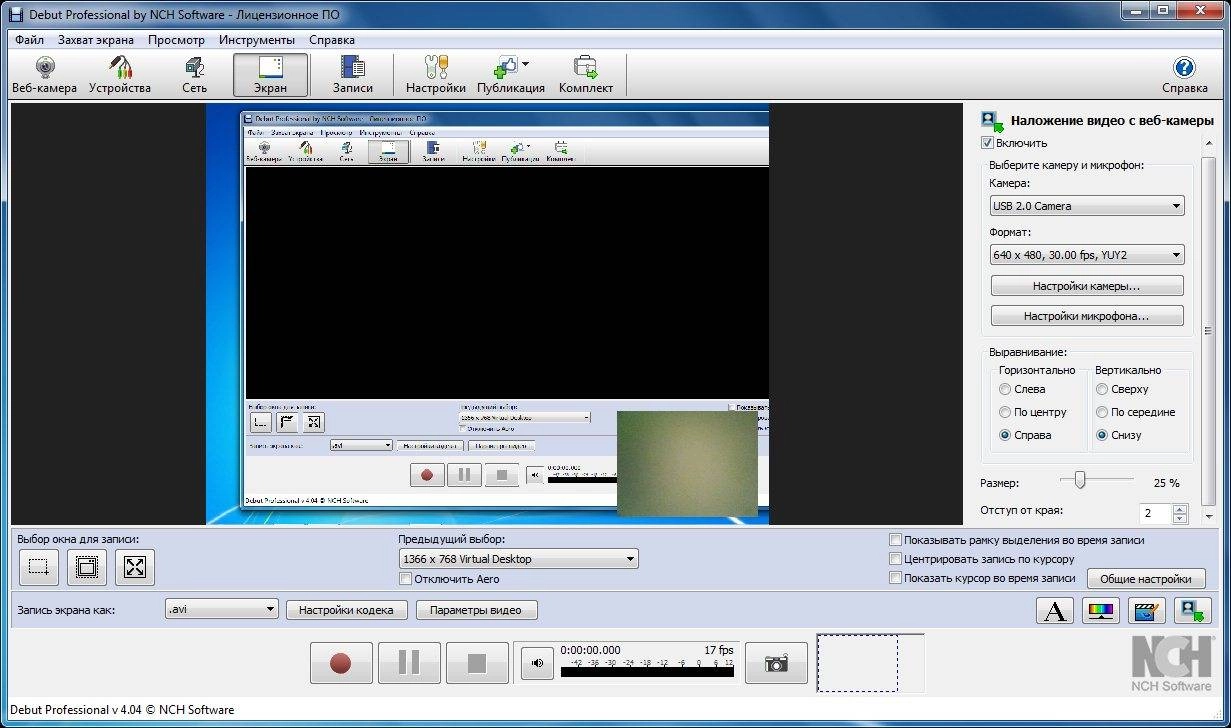Open the Инструменты menu
The height and width of the screenshot is (728, 1231).
click(257, 40)
